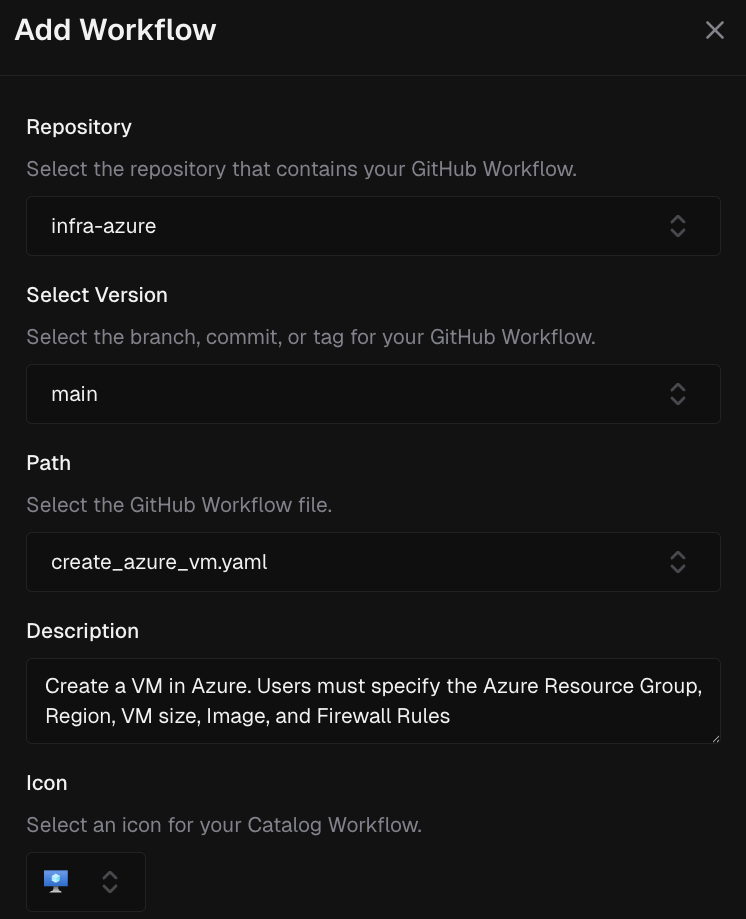Image resolution: width=746 pixels, height=919 pixels.
Task: Click the Add Workflow dialog title
Action: (x=115, y=30)
